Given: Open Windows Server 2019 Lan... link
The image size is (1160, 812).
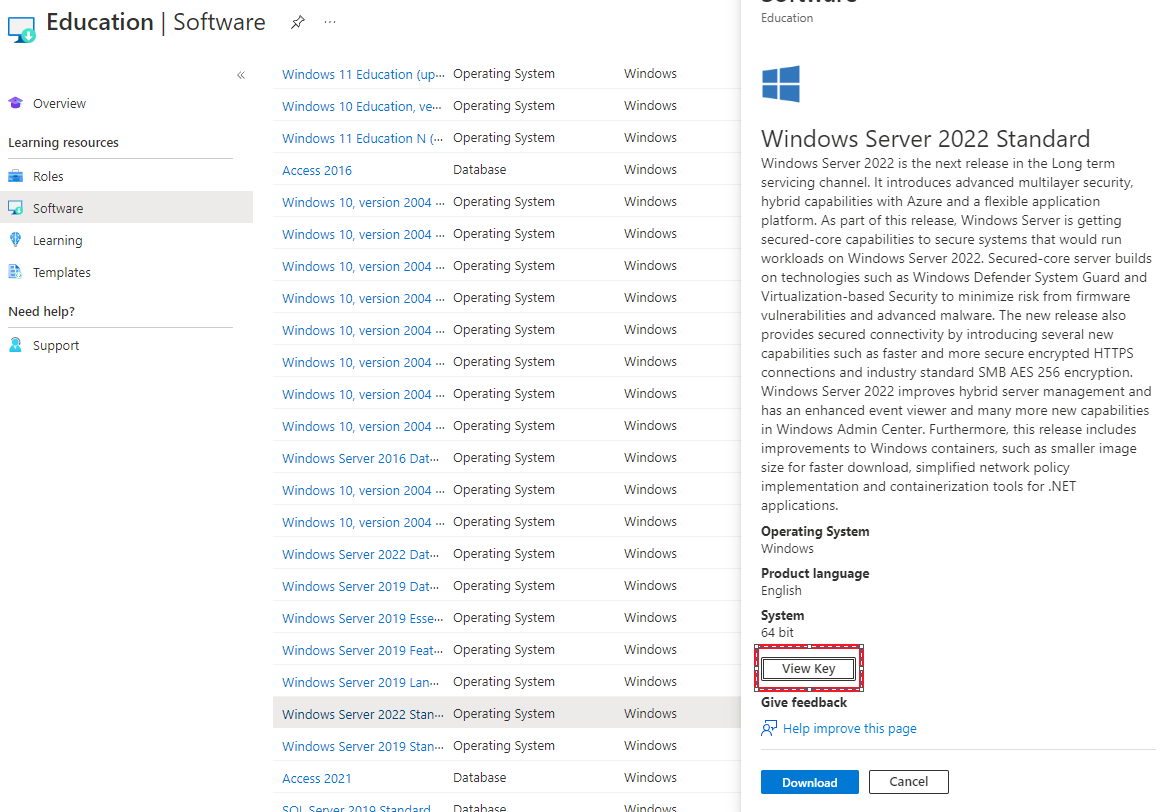Looking at the screenshot, I should [x=360, y=682].
